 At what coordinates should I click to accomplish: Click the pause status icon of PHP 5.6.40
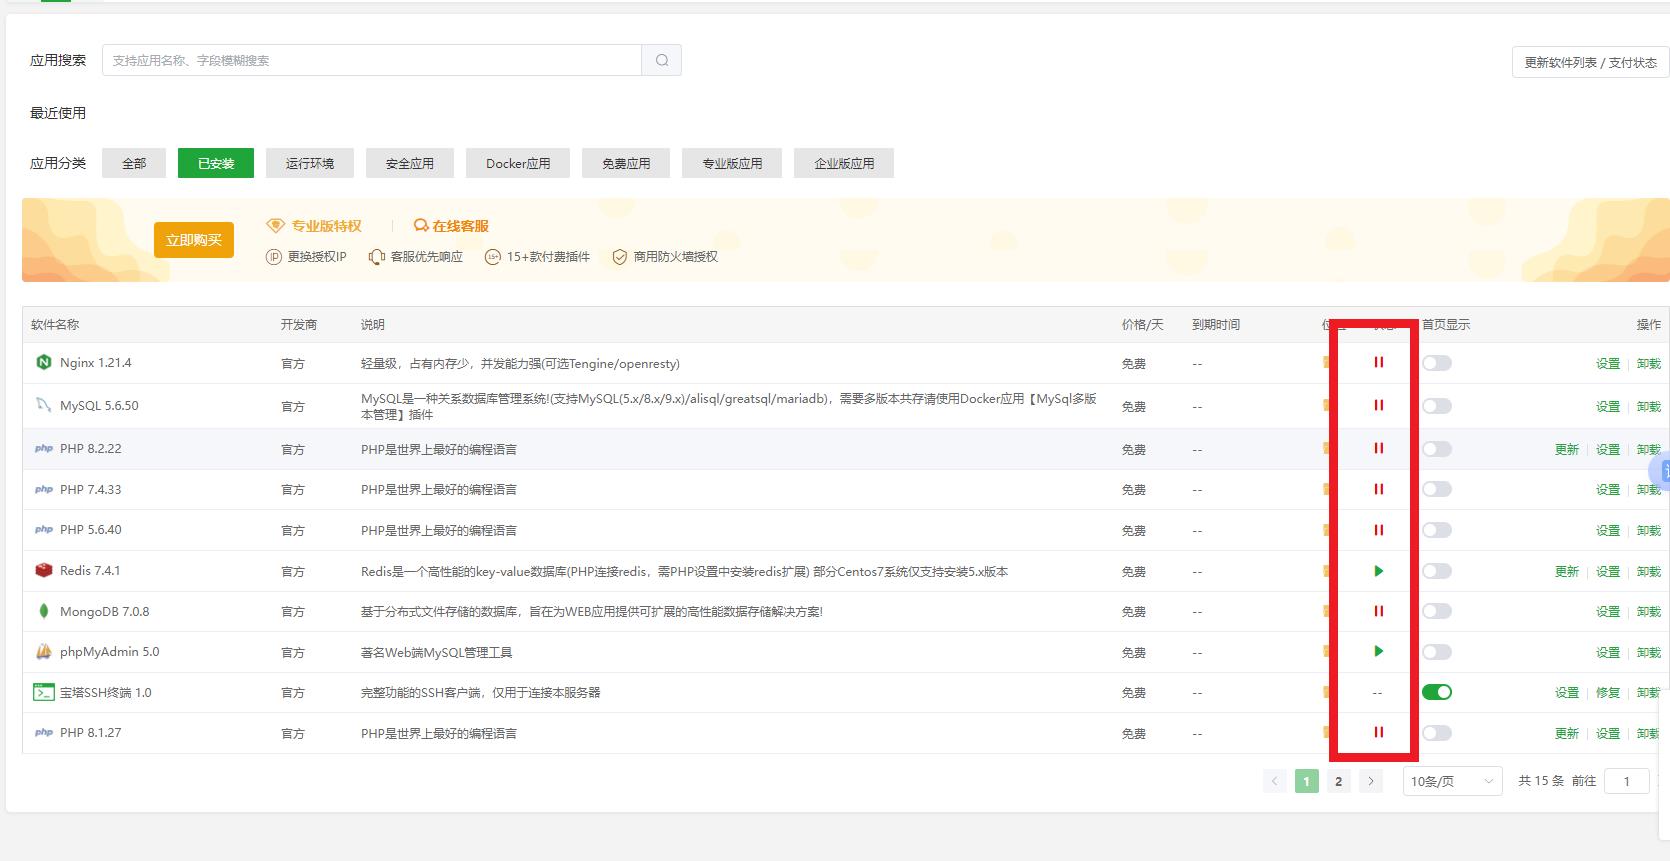pyautogui.click(x=1379, y=530)
